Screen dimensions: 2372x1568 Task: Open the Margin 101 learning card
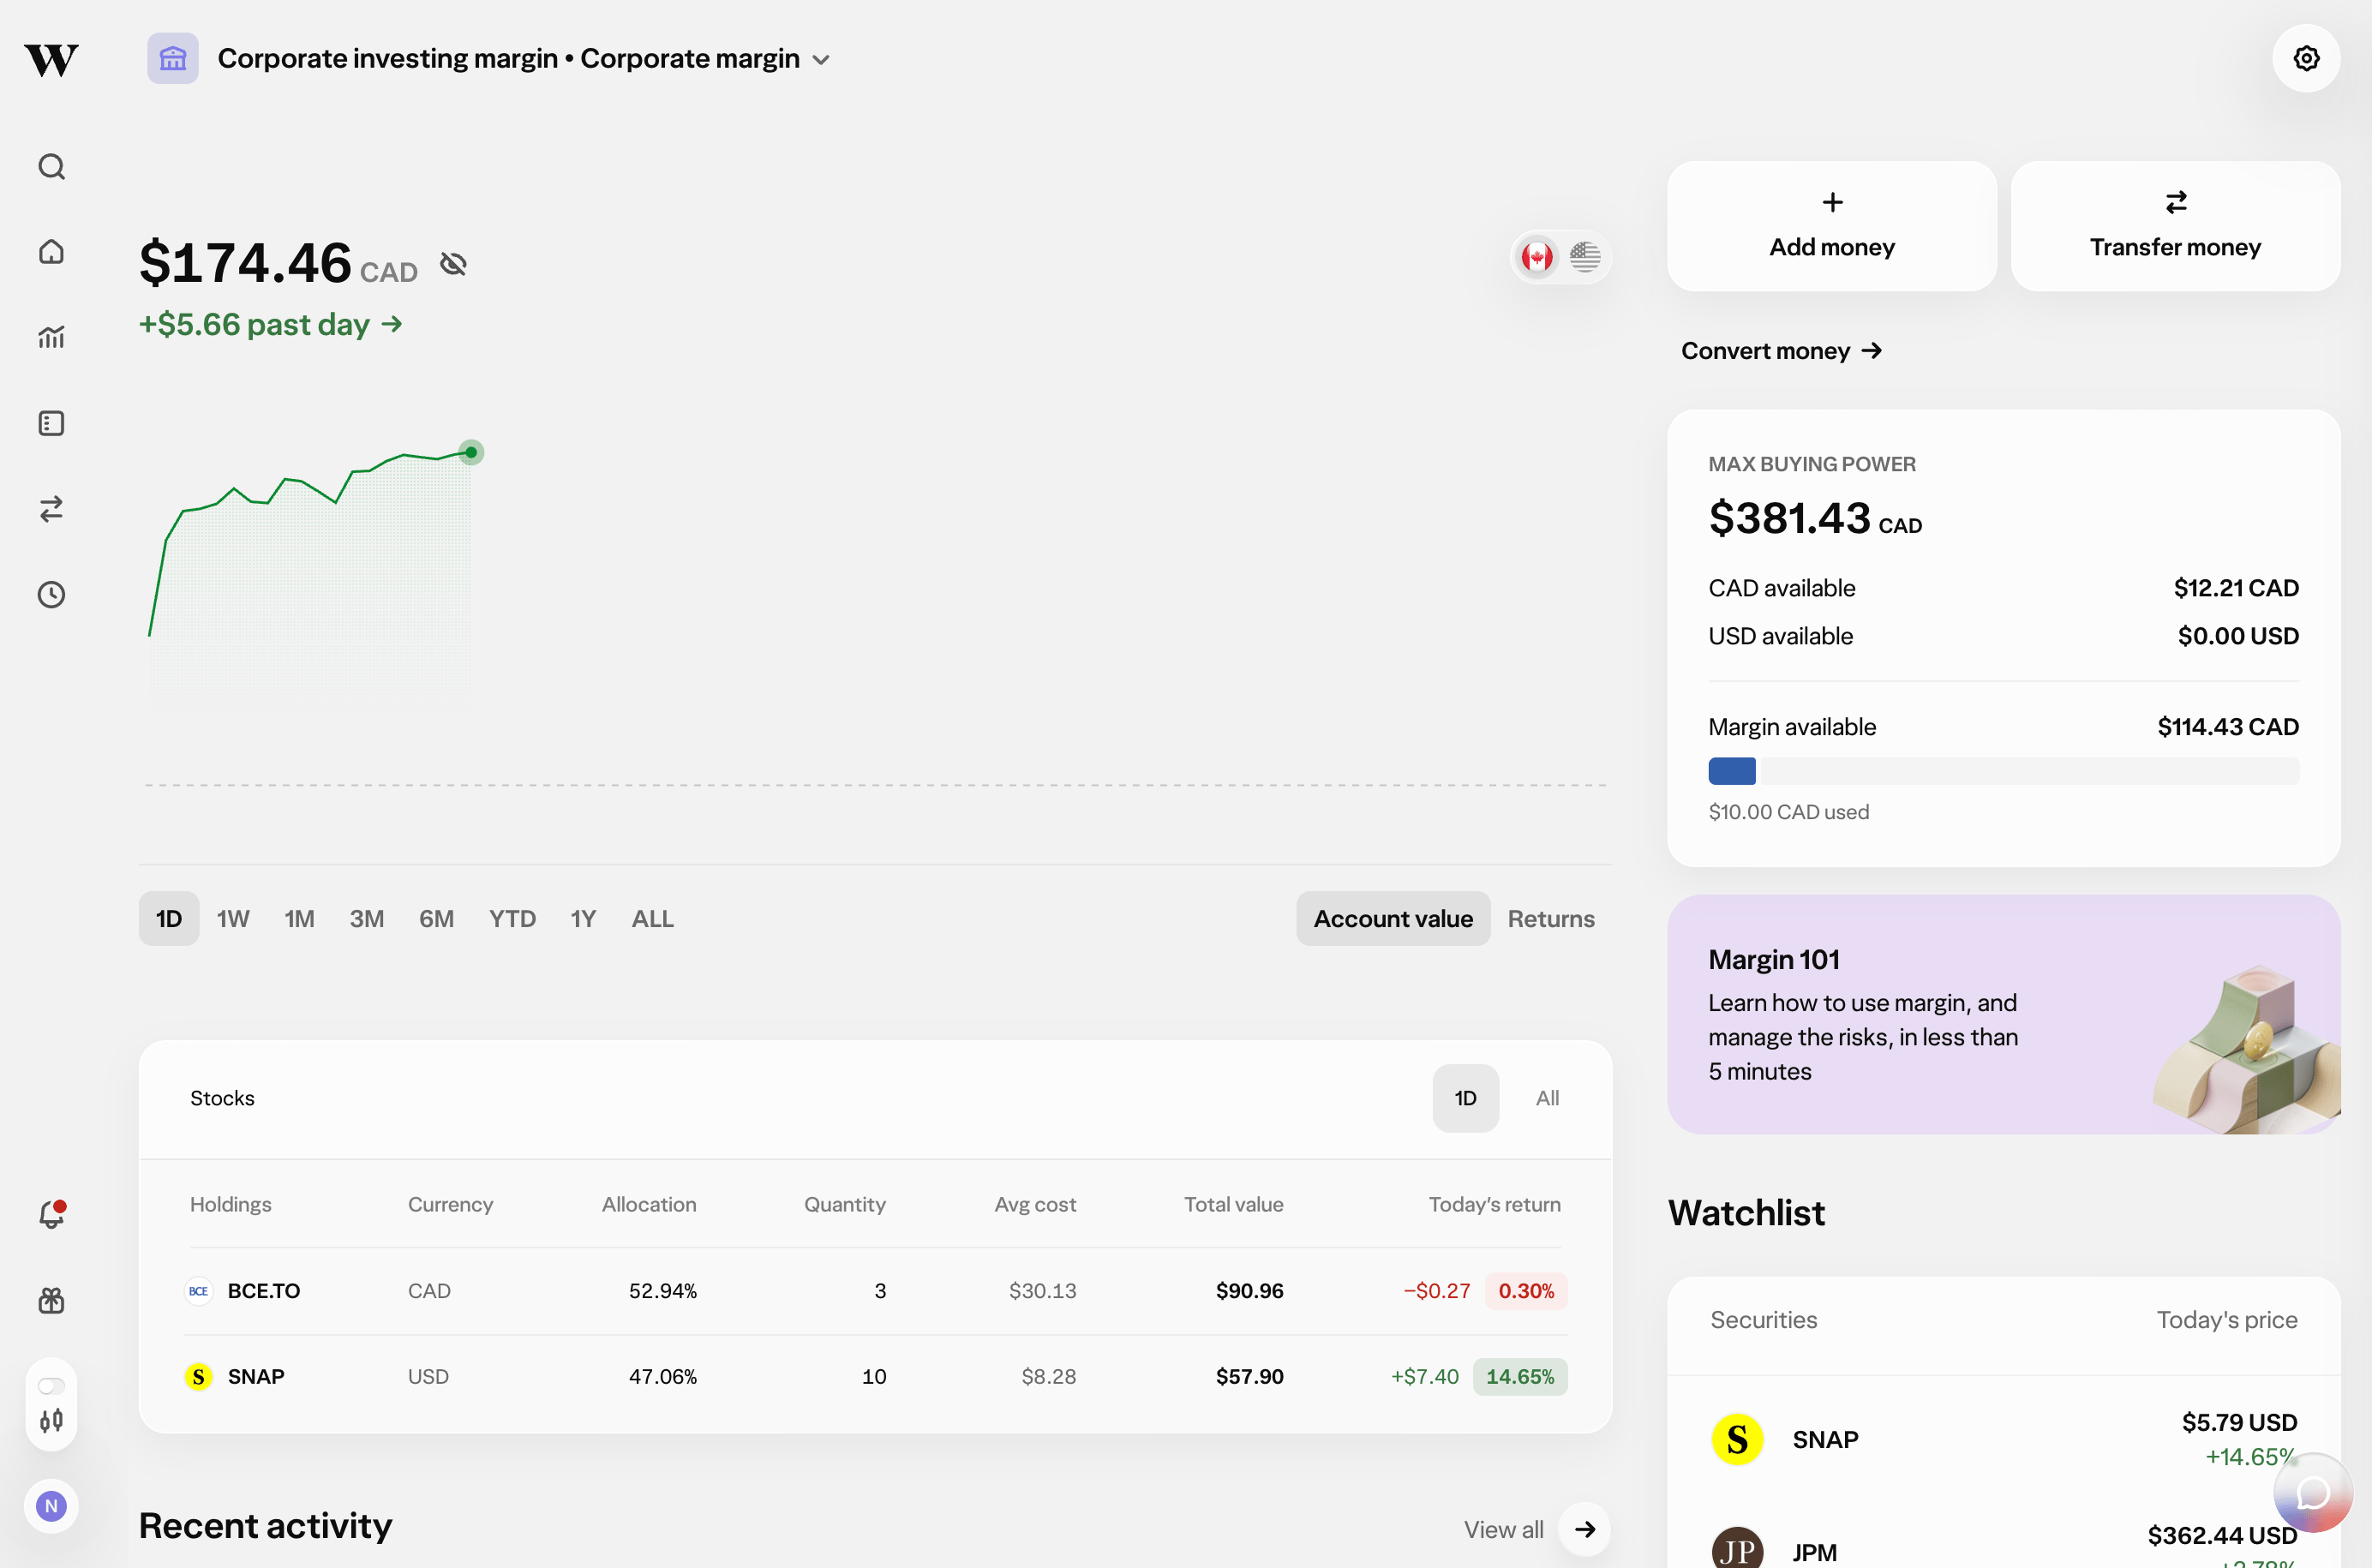coord(2003,1014)
